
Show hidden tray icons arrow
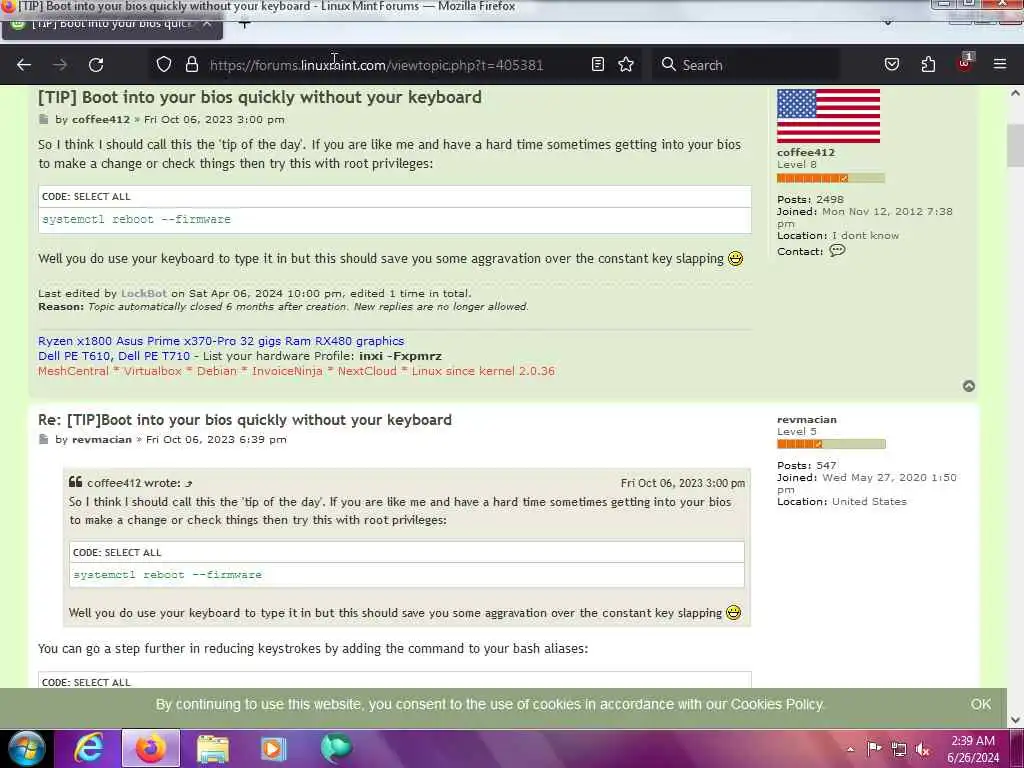click(850, 749)
